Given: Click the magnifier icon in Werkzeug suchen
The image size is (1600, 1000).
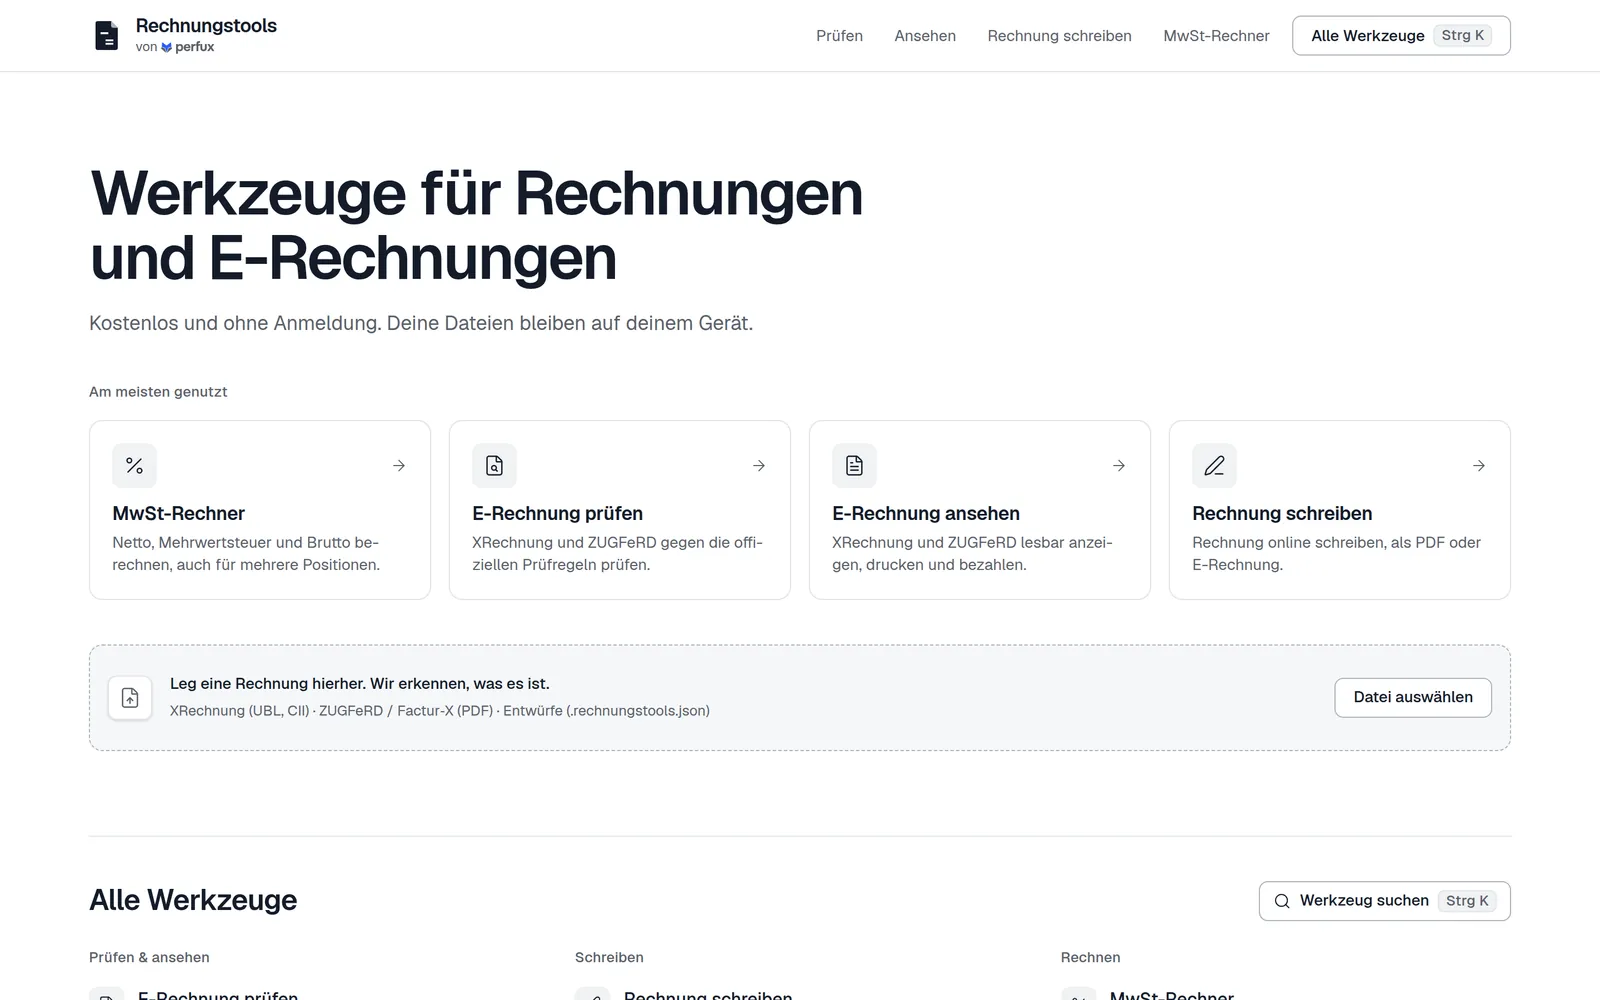Looking at the screenshot, I should [x=1282, y=901].
